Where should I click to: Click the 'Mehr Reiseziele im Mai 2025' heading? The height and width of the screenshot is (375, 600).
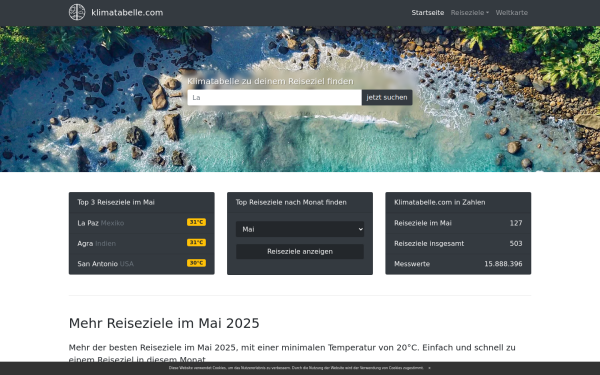coord(164,323)
